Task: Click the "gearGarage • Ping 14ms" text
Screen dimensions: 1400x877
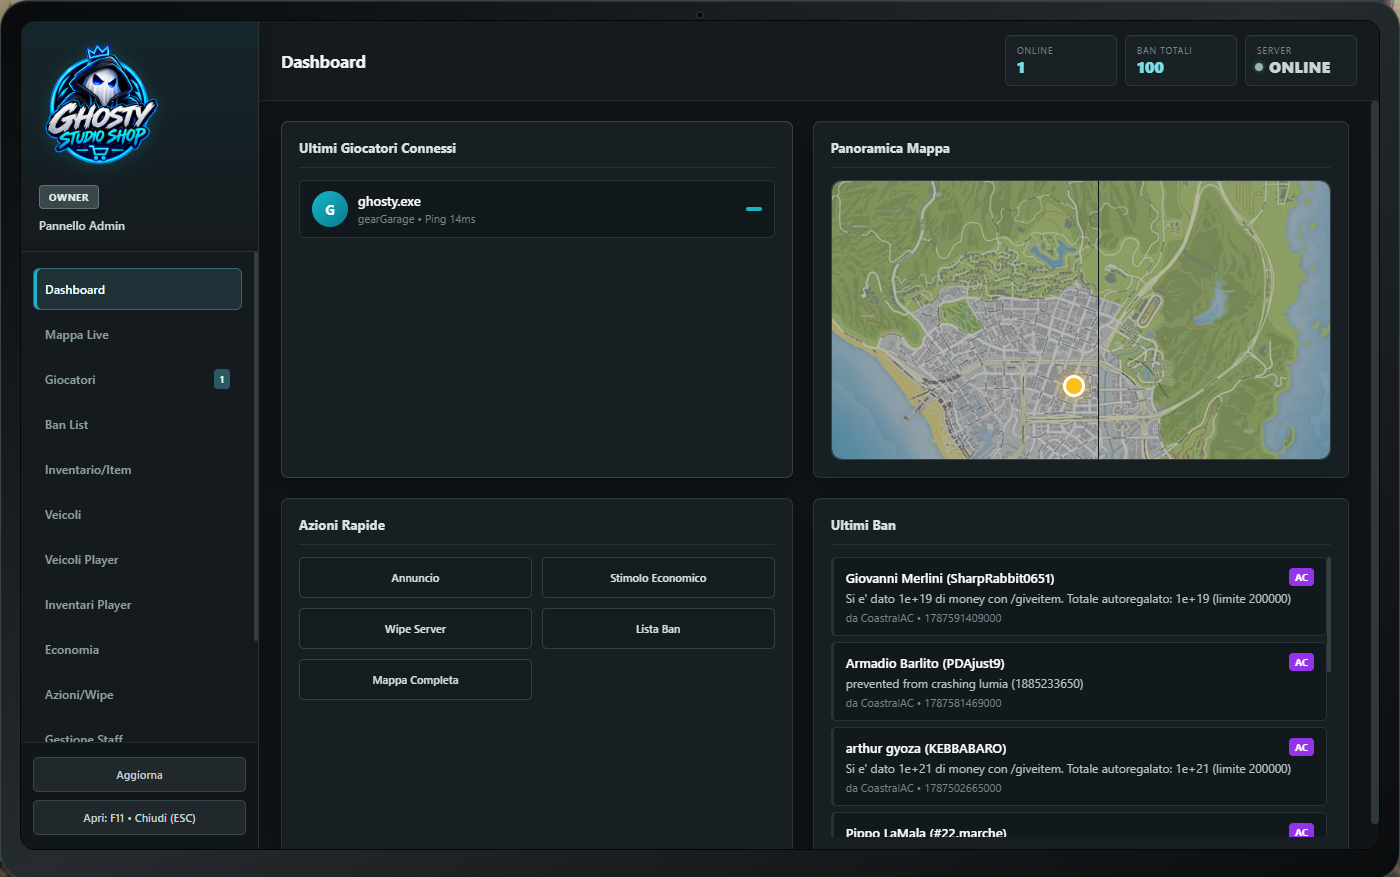Action: click(417, 219)
